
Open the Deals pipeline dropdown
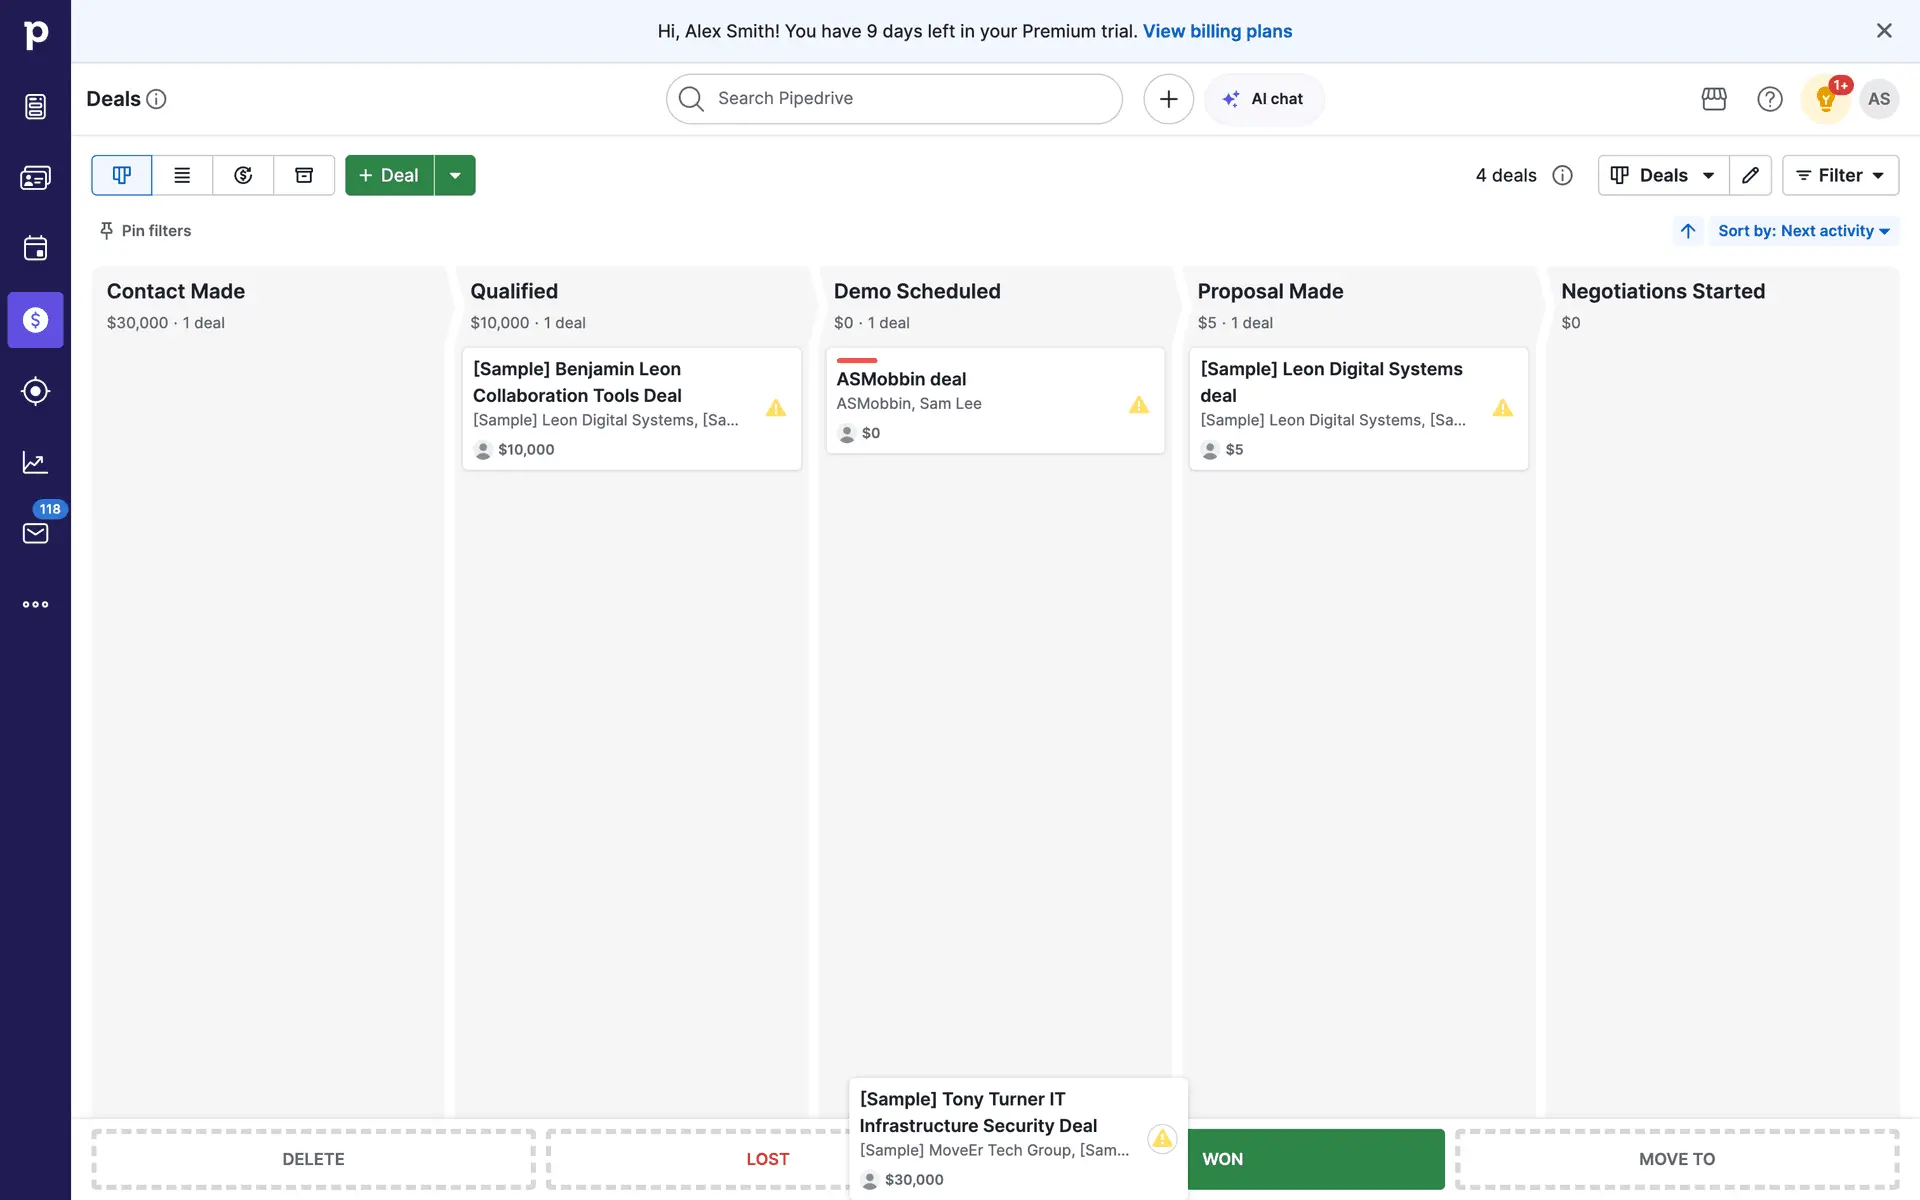pos(1663,175)
